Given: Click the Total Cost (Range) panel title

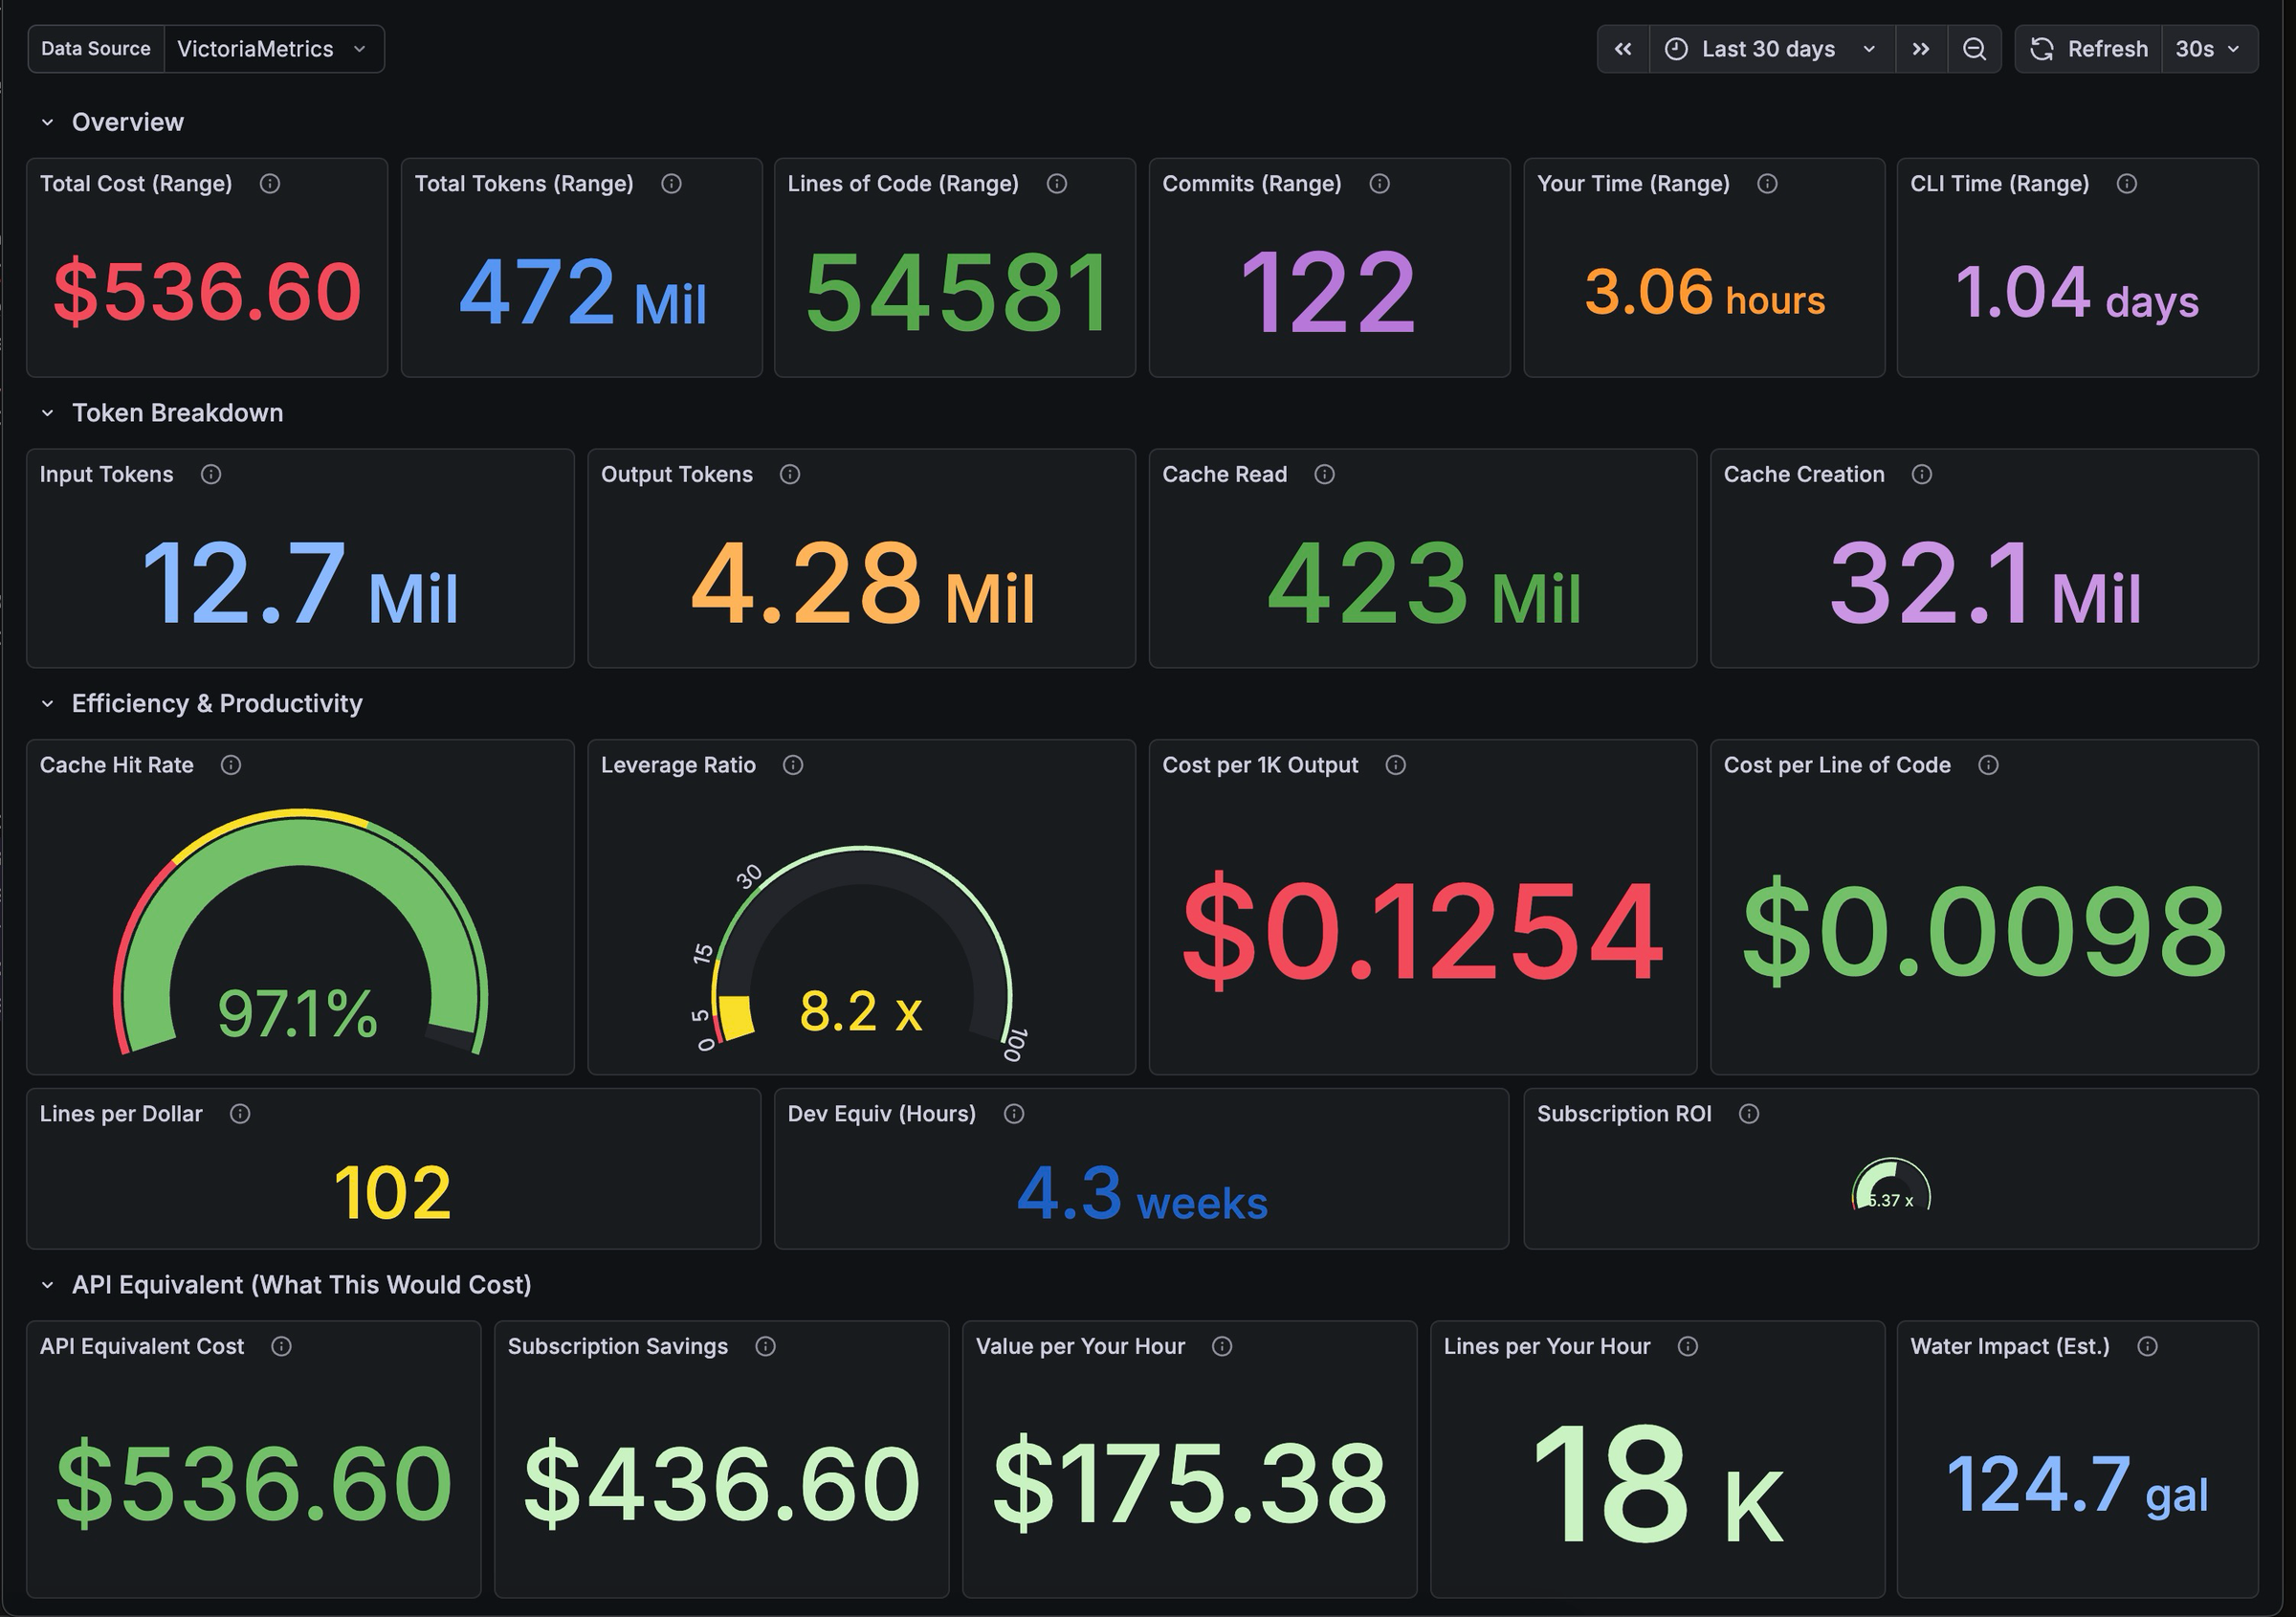Looking at the screenshot, I should point(136,184).
